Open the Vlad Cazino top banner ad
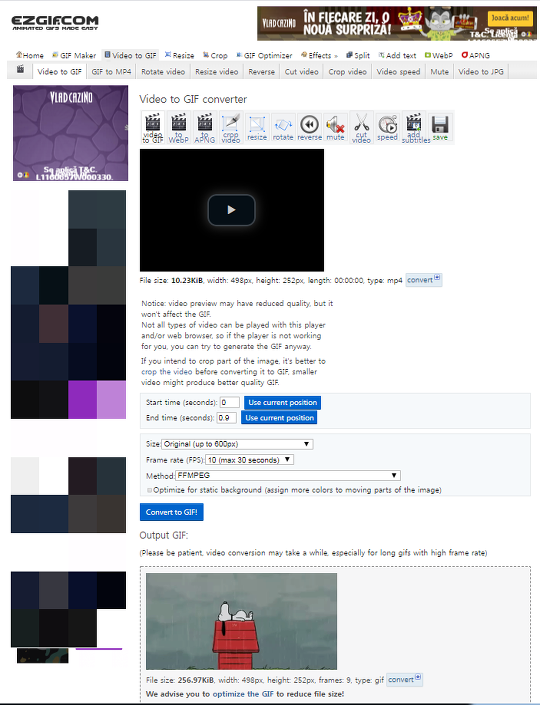540x705 pixels. (x=397, y=23)
